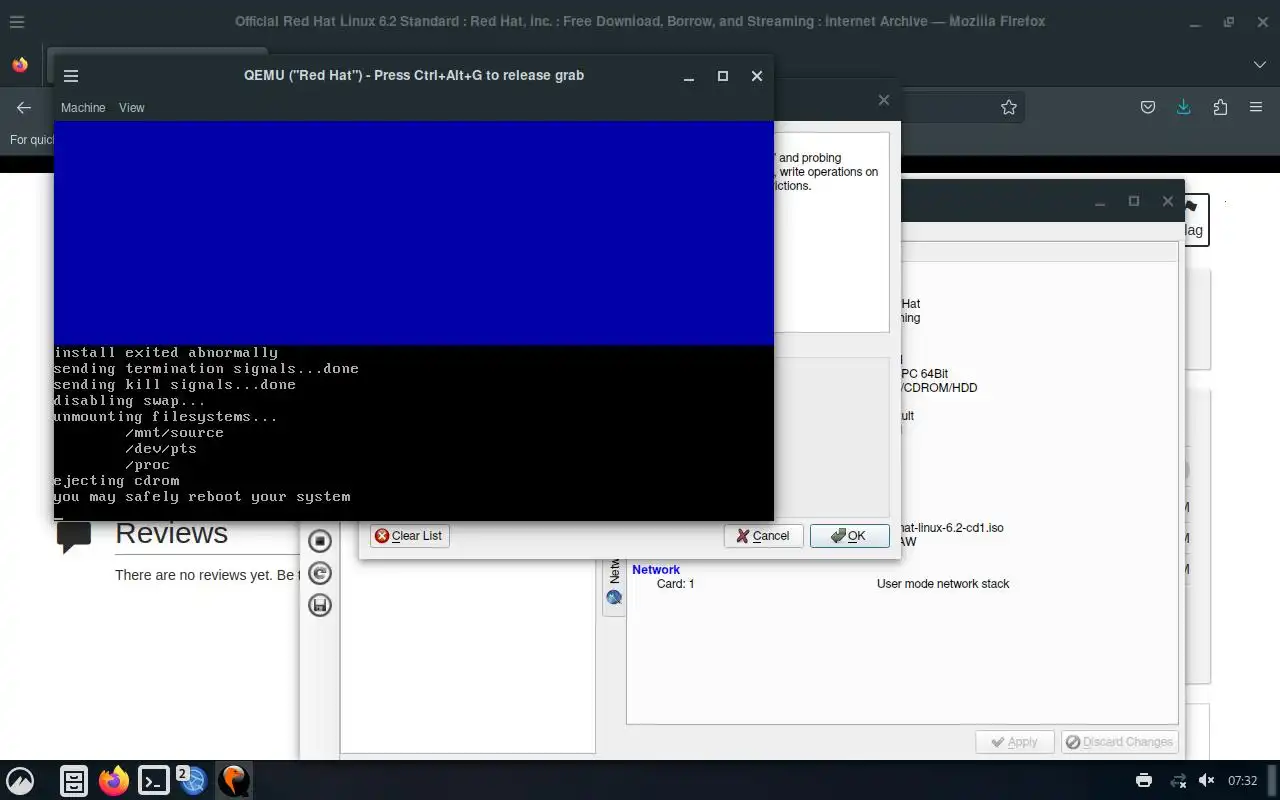The image size is (1280, 800).
Task: Click inside the QEMU blue VM display
Action: click(x=414, y=233)
